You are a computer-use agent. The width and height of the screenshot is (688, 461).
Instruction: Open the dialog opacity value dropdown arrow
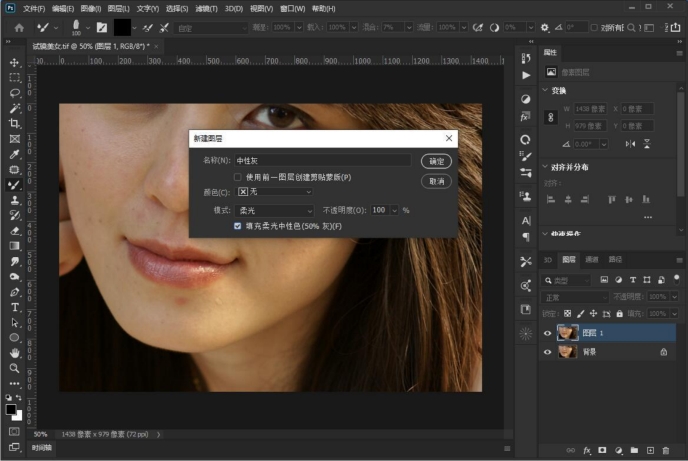(x=394, y=211)
